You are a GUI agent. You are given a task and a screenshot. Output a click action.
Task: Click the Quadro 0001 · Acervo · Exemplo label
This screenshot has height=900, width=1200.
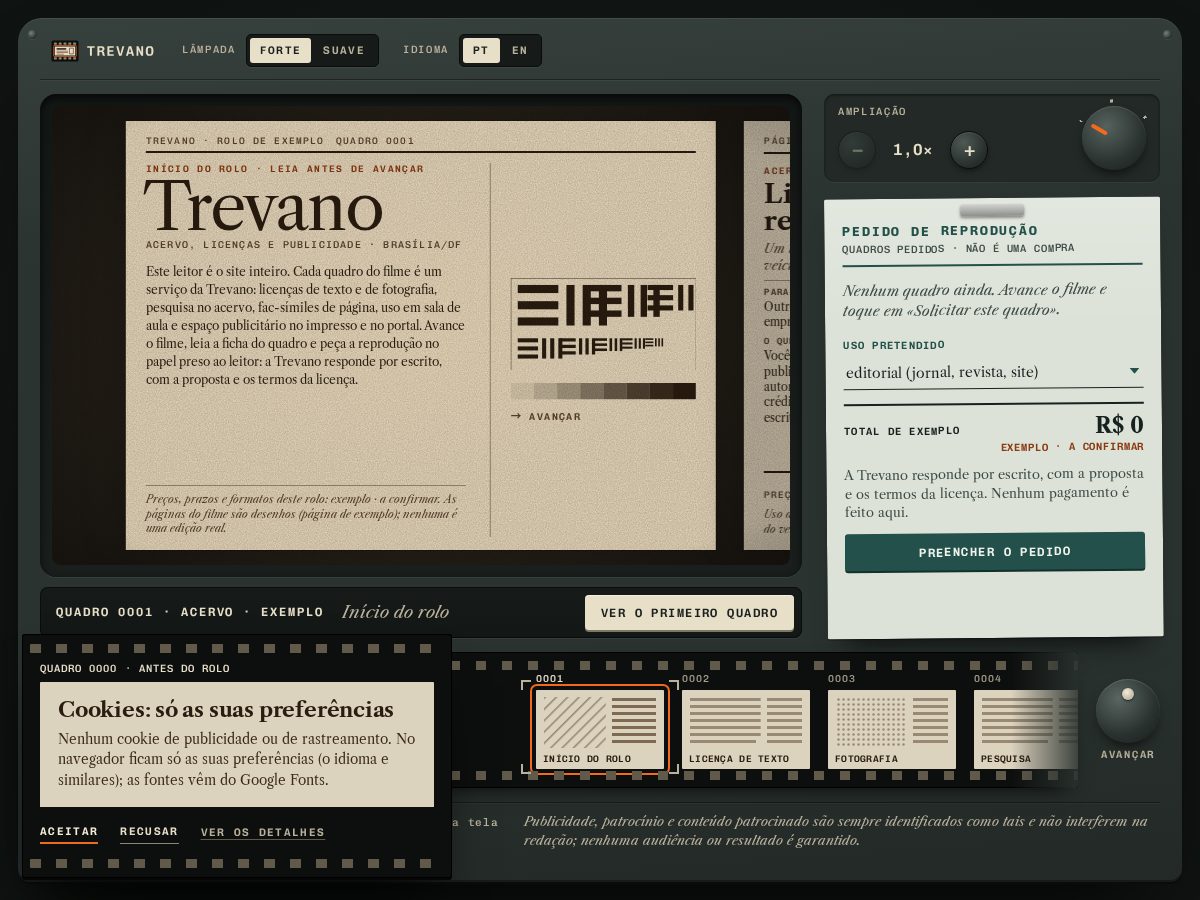pyautogui.click(x=190, y=612)
